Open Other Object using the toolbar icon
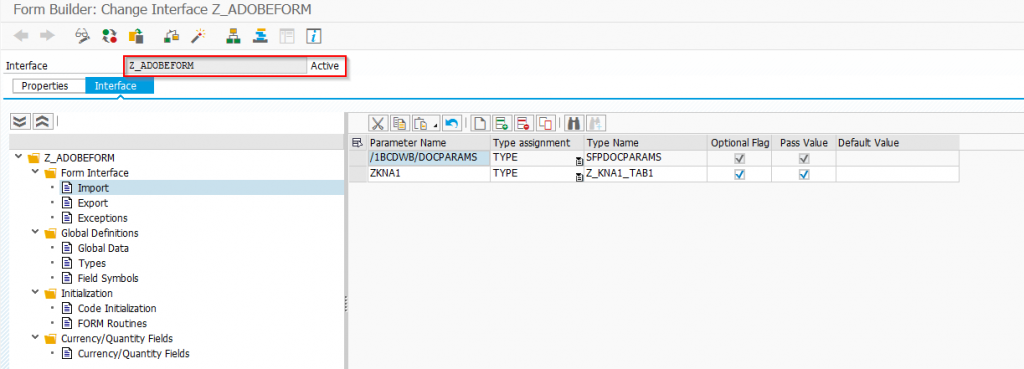Viewport: 1024px width, 369px height. [x=136, y=36]
